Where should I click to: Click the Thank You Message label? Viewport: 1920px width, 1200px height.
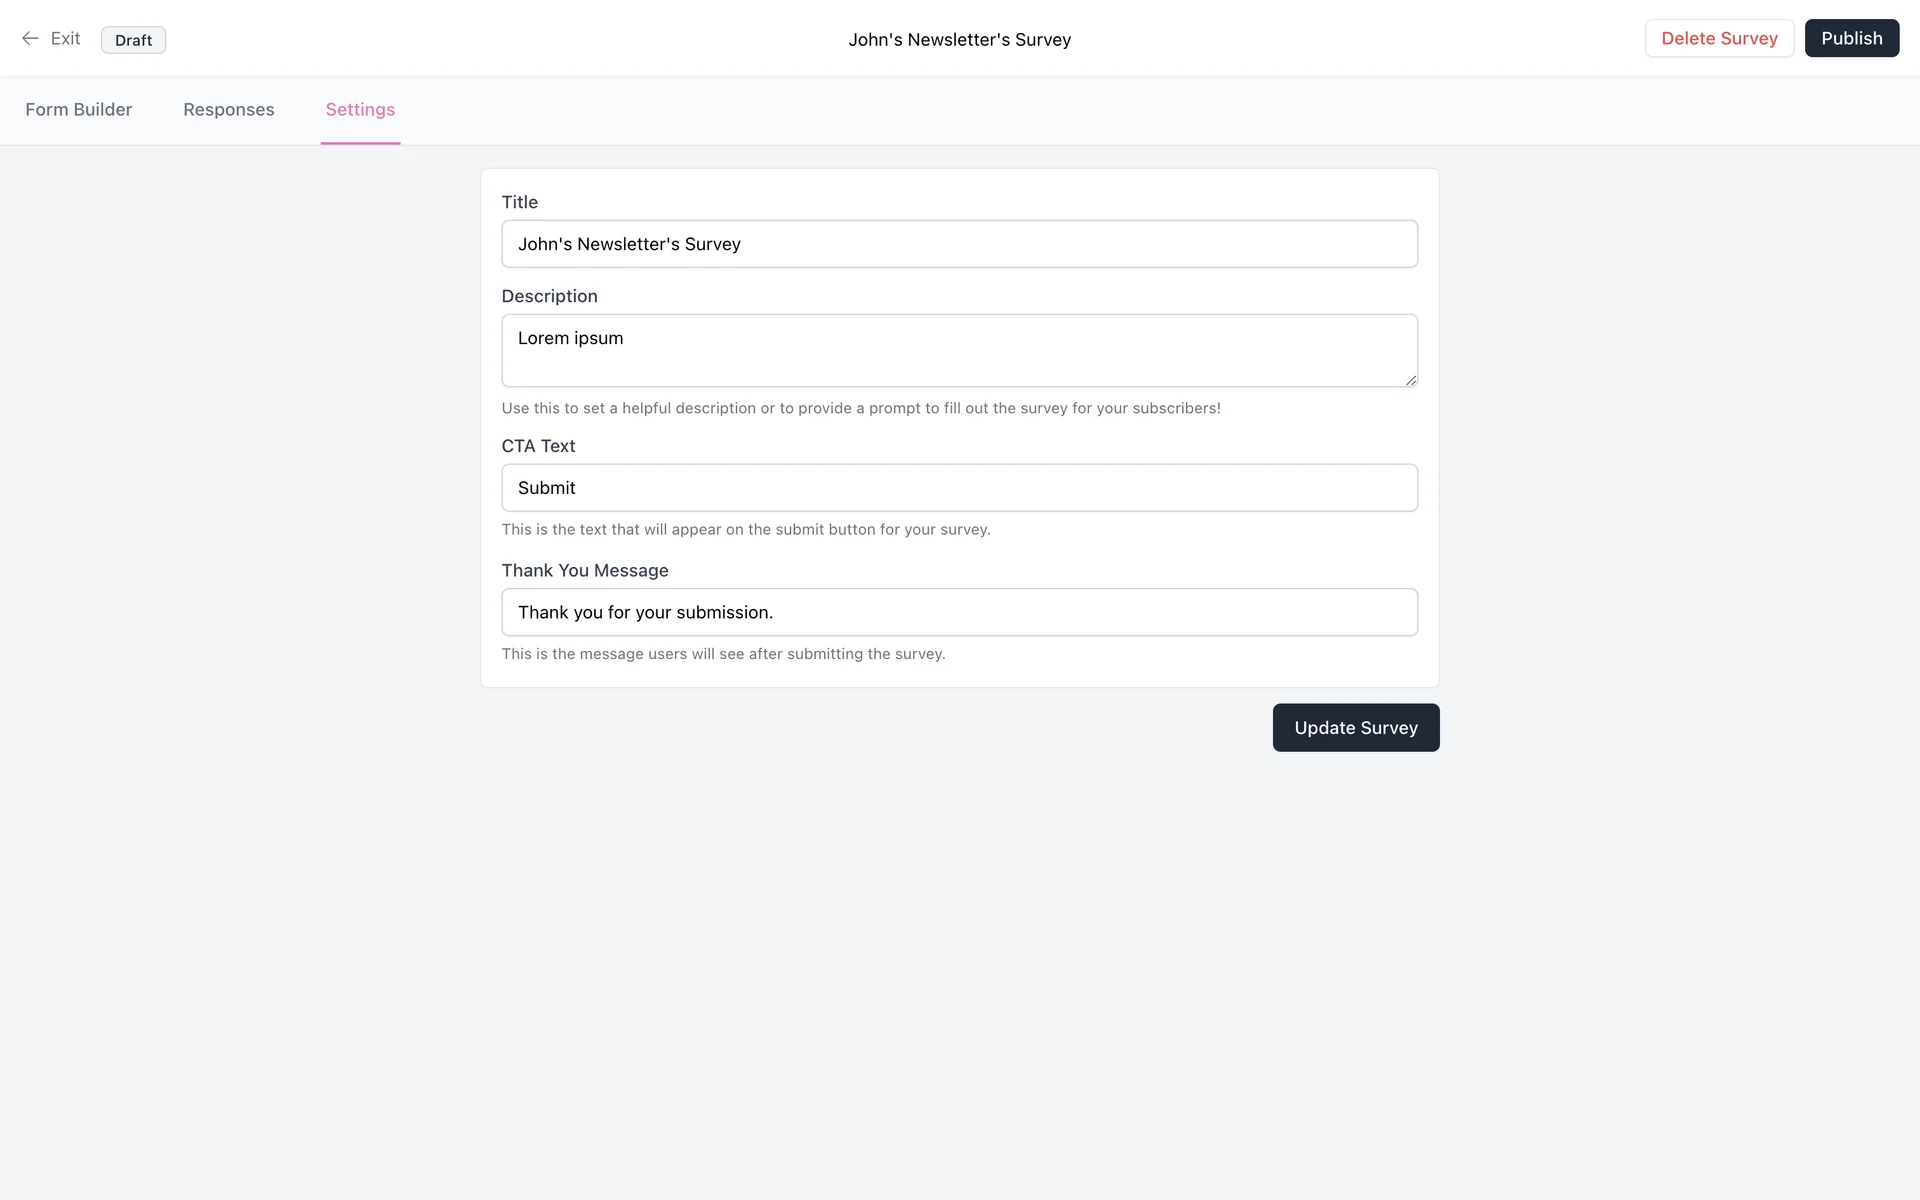click(585, 571)
